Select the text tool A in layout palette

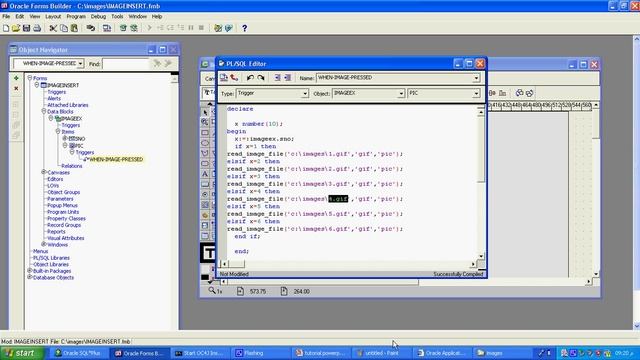(205, 174)
